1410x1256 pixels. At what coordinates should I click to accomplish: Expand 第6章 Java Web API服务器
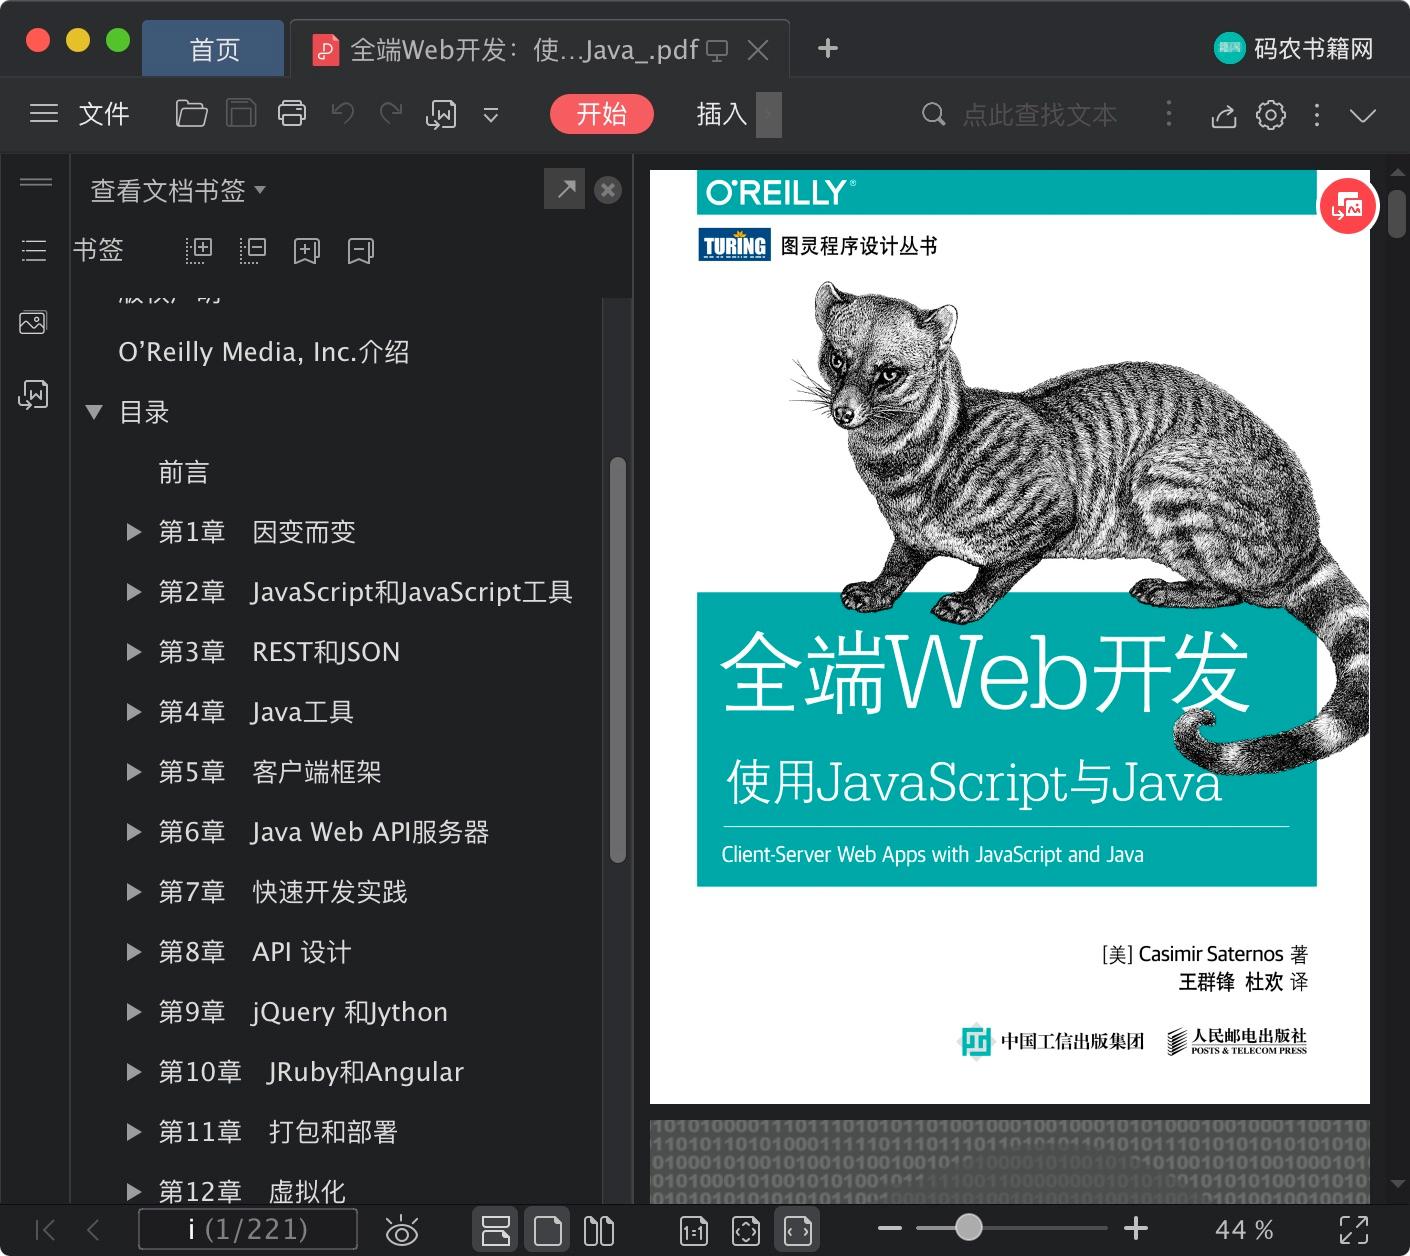(133, 832)
